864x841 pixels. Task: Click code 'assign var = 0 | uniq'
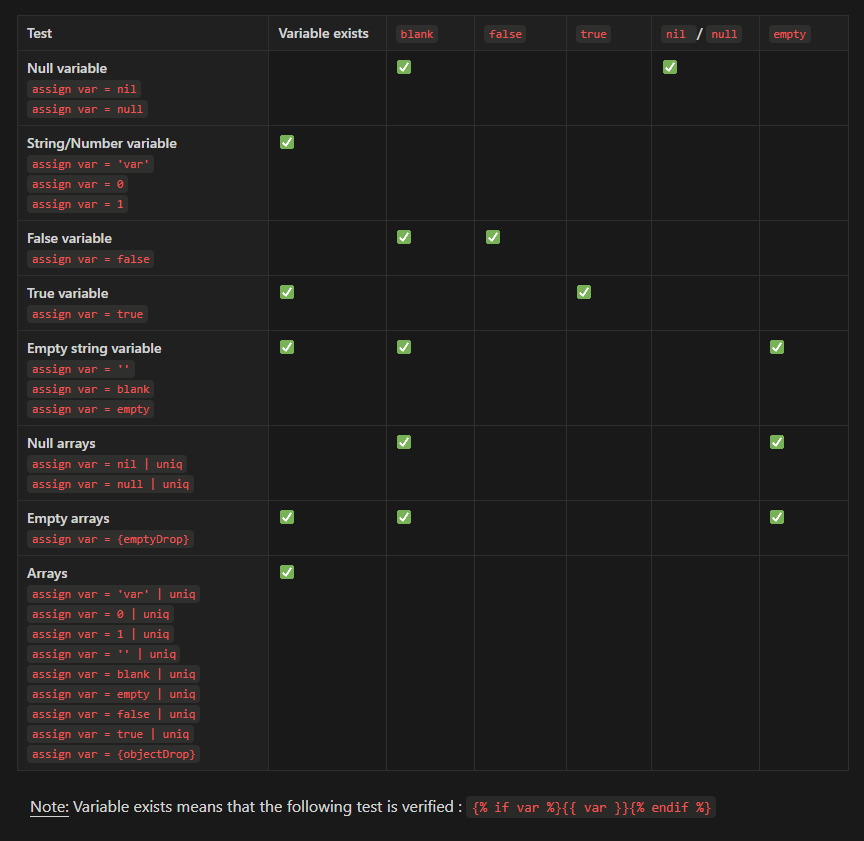tap(100, 614)
